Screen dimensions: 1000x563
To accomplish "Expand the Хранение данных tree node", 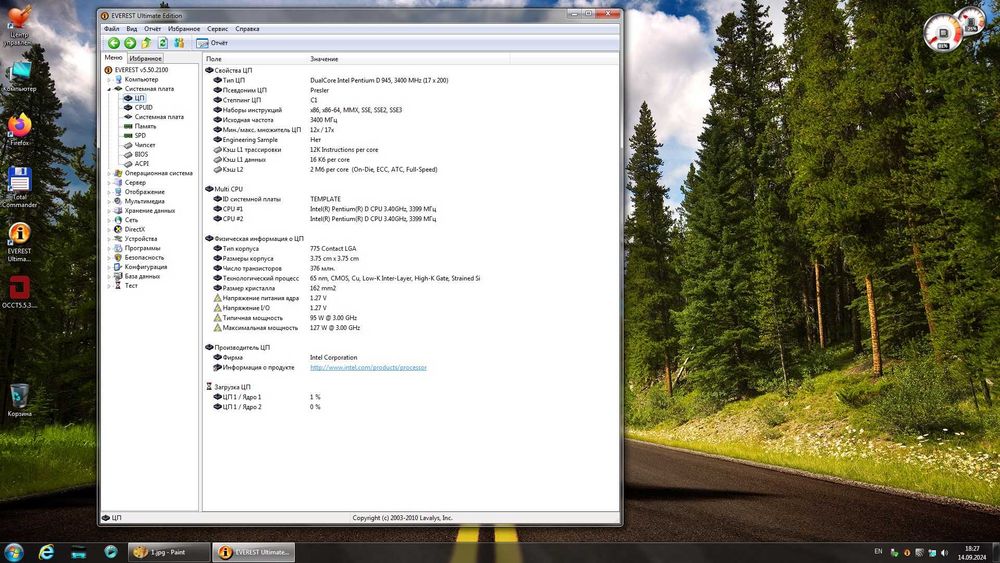I will [109, 210].
